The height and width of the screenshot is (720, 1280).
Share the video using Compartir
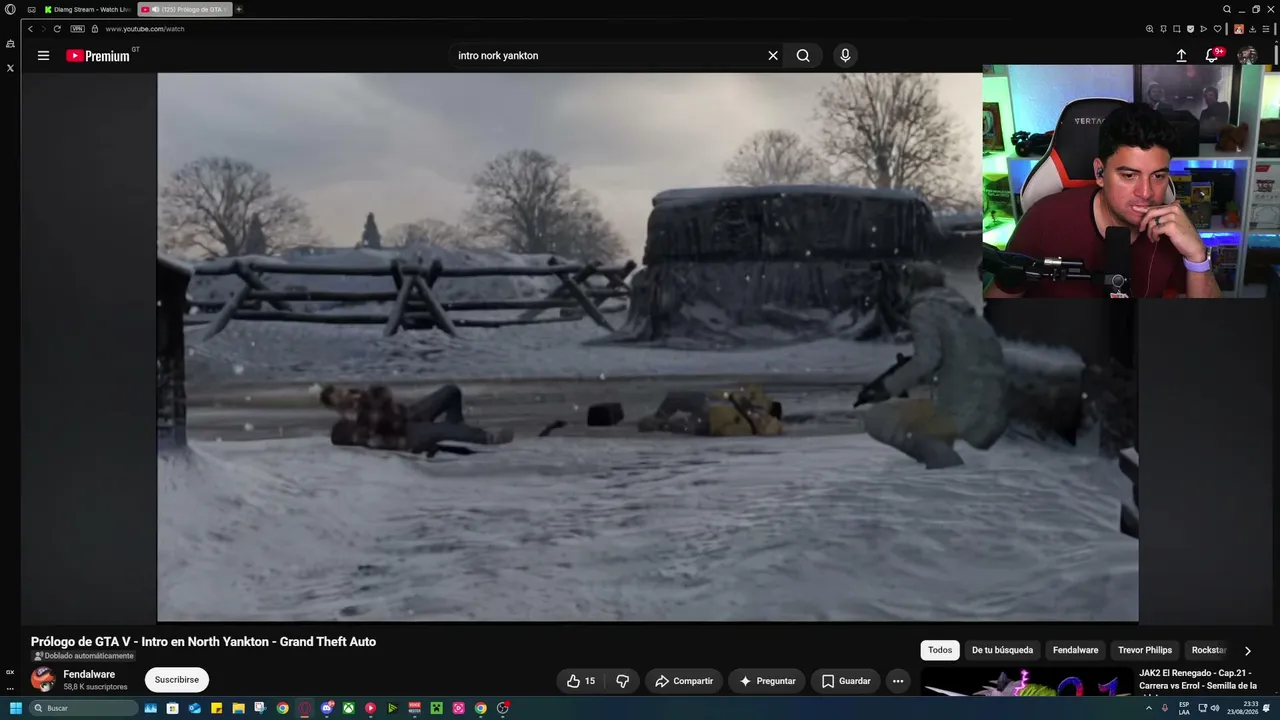(684, 681)
